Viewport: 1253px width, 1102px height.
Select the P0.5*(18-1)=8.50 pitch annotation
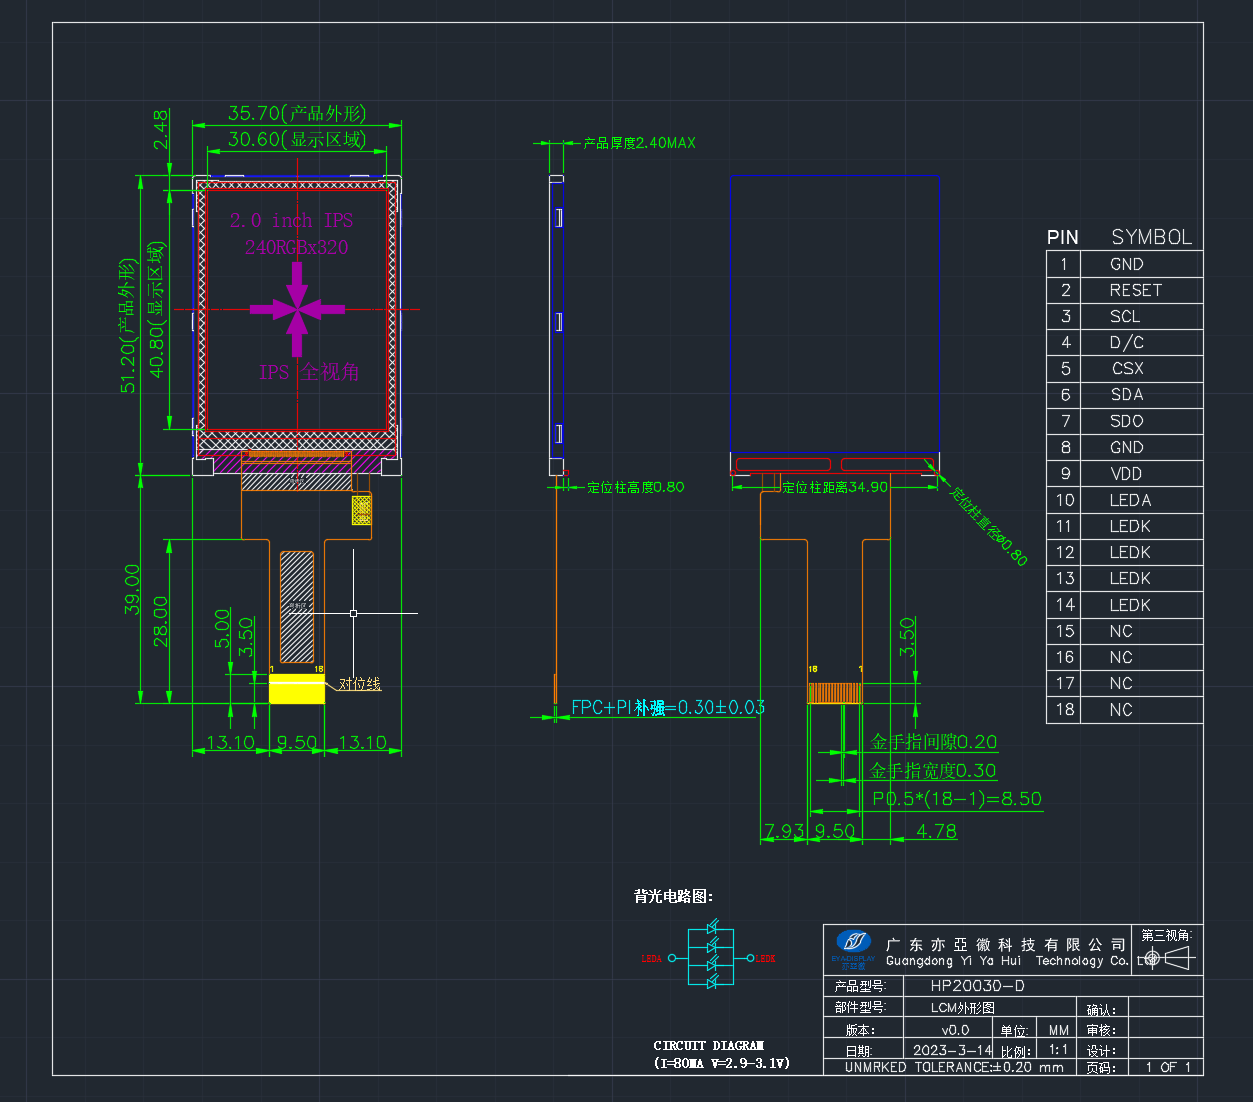[957, 799]
